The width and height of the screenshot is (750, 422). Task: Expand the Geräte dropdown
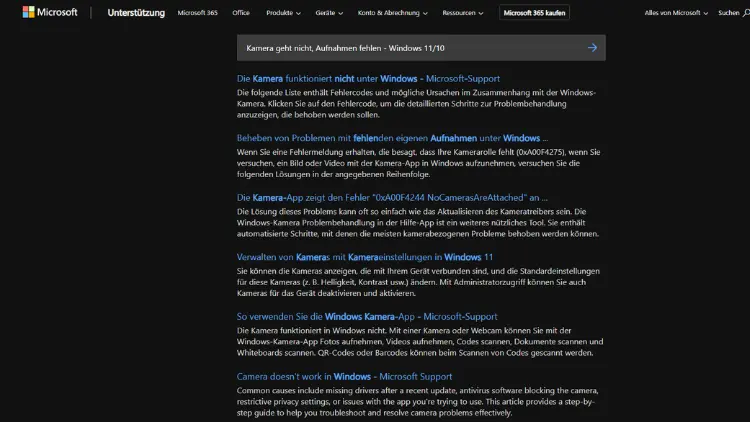(x=329, y=13)
